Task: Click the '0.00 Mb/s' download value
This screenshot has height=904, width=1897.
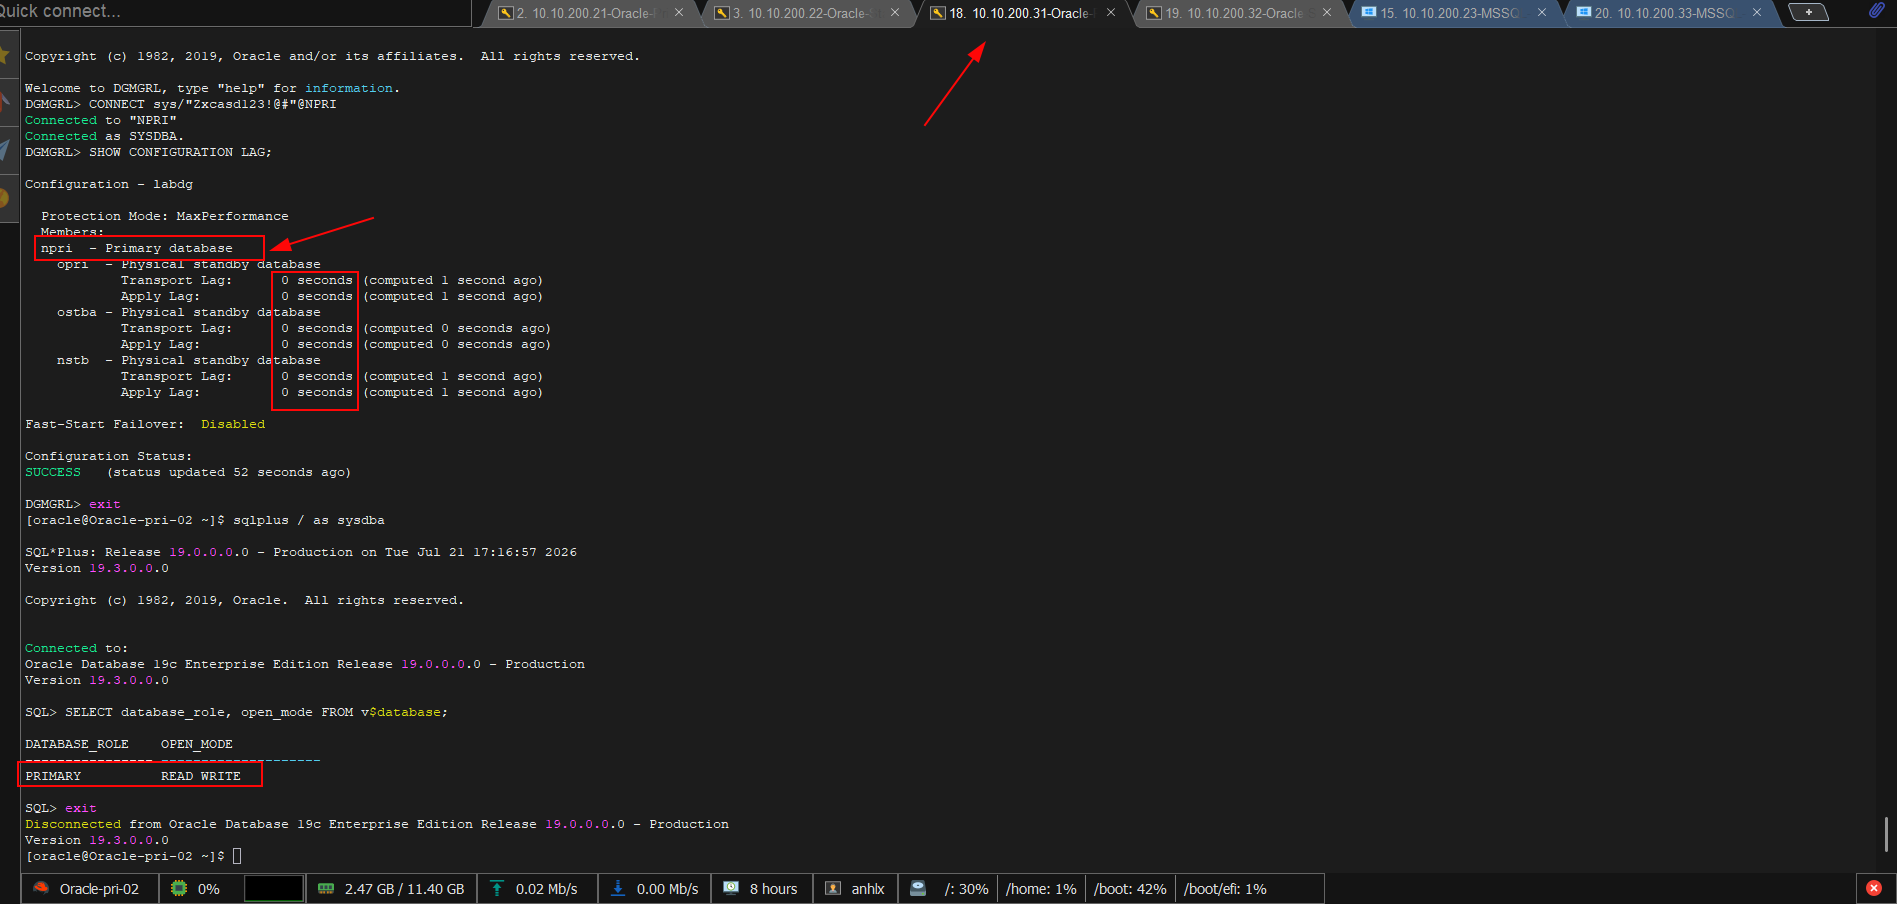Action: pyautogui.click(x=667, y=889)
